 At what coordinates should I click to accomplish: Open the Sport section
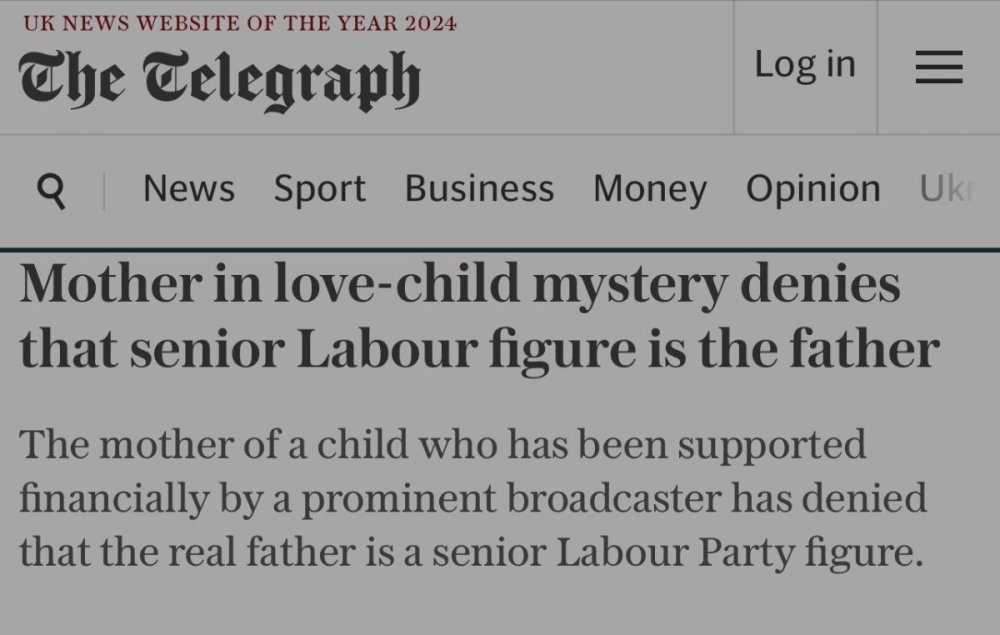coord(320,189)
